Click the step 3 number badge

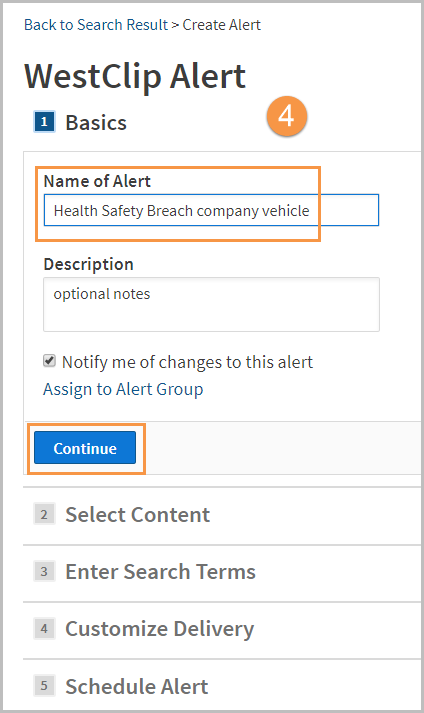click(x=44, y=571)
